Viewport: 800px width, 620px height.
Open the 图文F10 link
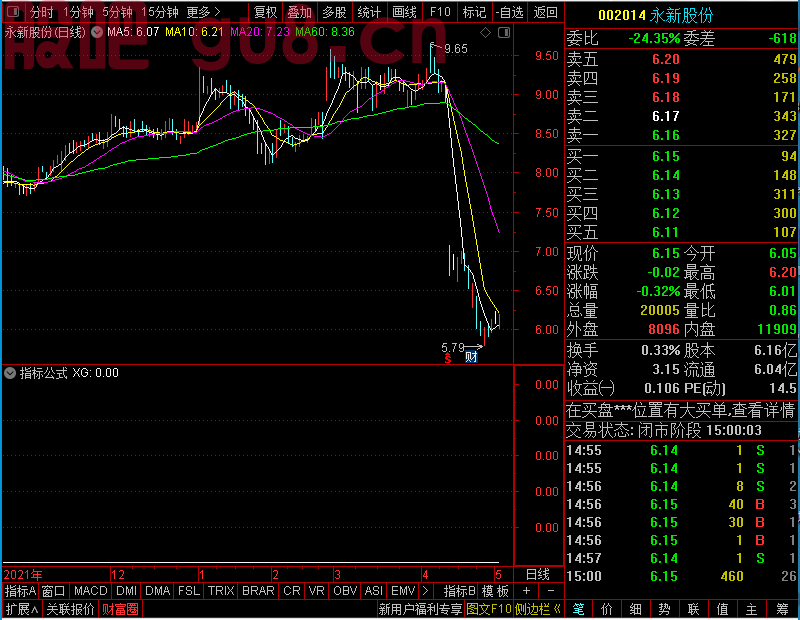click(488, 609)
